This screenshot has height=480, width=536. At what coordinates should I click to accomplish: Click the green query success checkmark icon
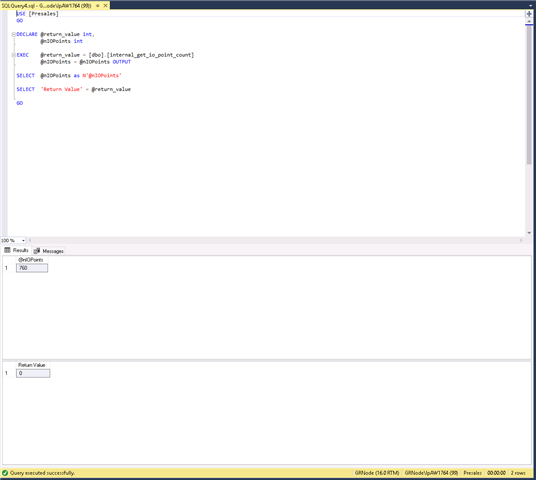coord(5,473)
